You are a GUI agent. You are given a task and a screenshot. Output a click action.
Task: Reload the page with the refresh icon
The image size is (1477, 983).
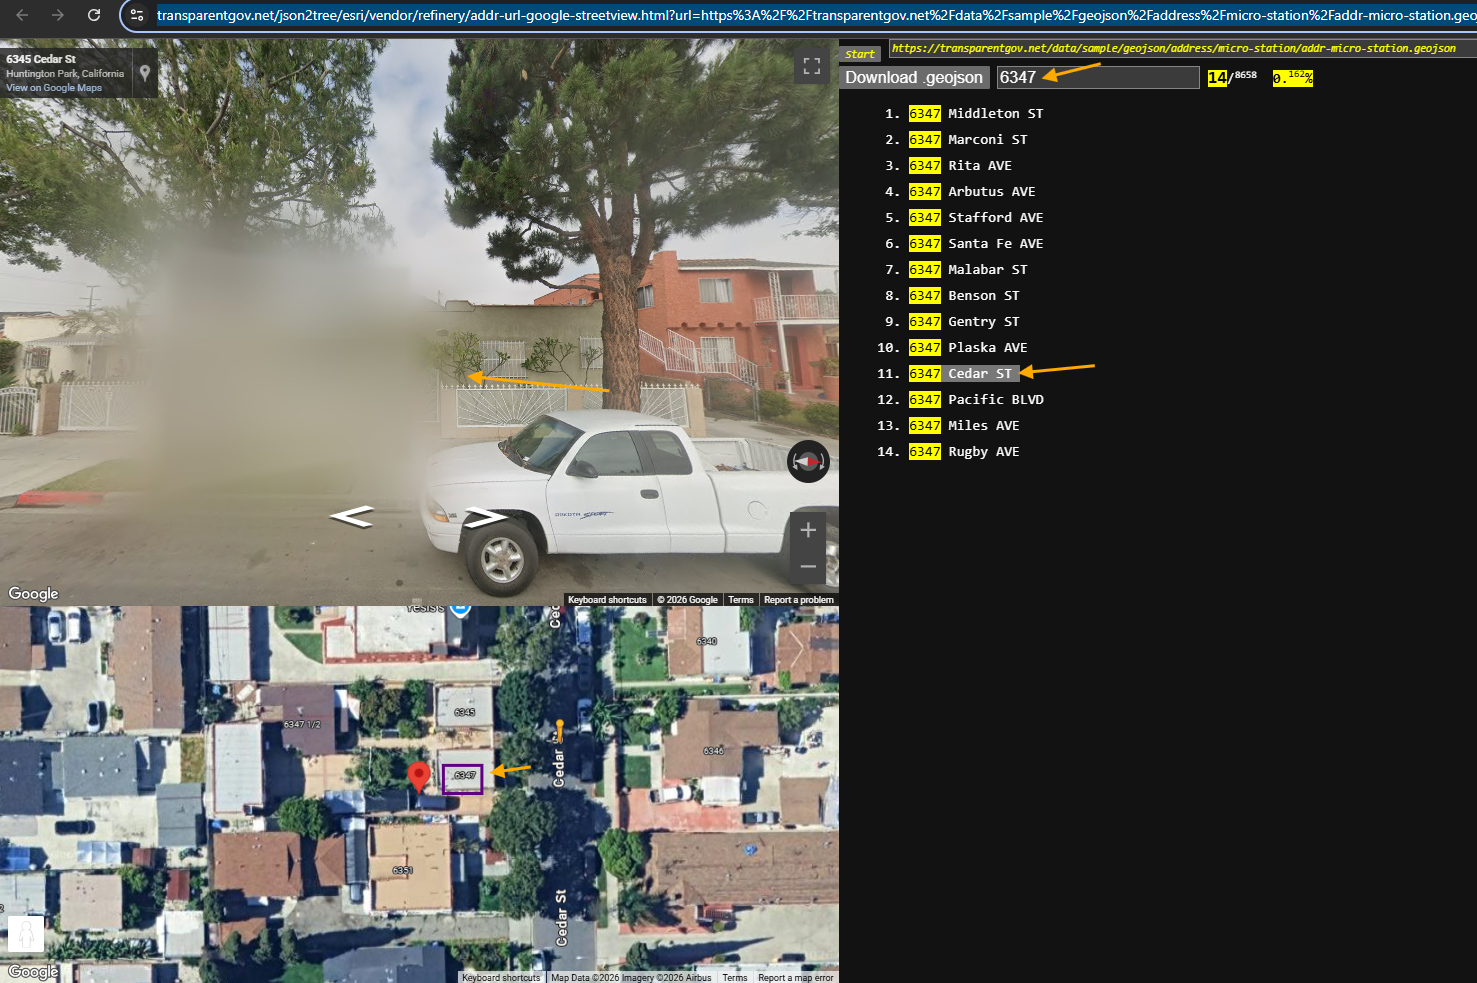(x=94, y=15)
